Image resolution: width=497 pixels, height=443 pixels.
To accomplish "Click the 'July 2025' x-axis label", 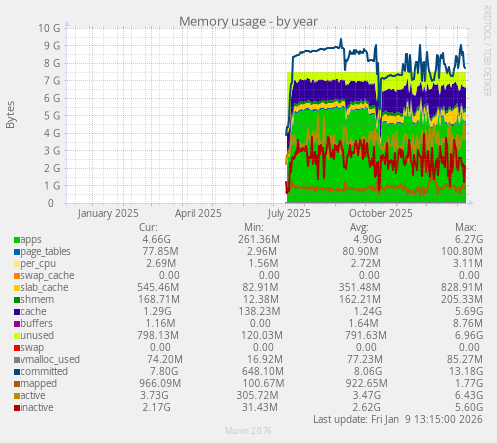I will pyautogui.click(x=289, y=213).
